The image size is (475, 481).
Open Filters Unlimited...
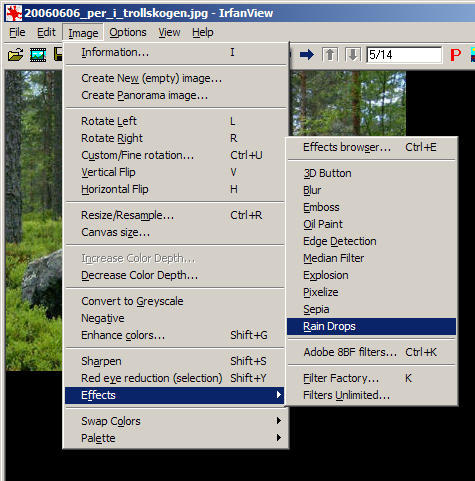pos(372,395)
